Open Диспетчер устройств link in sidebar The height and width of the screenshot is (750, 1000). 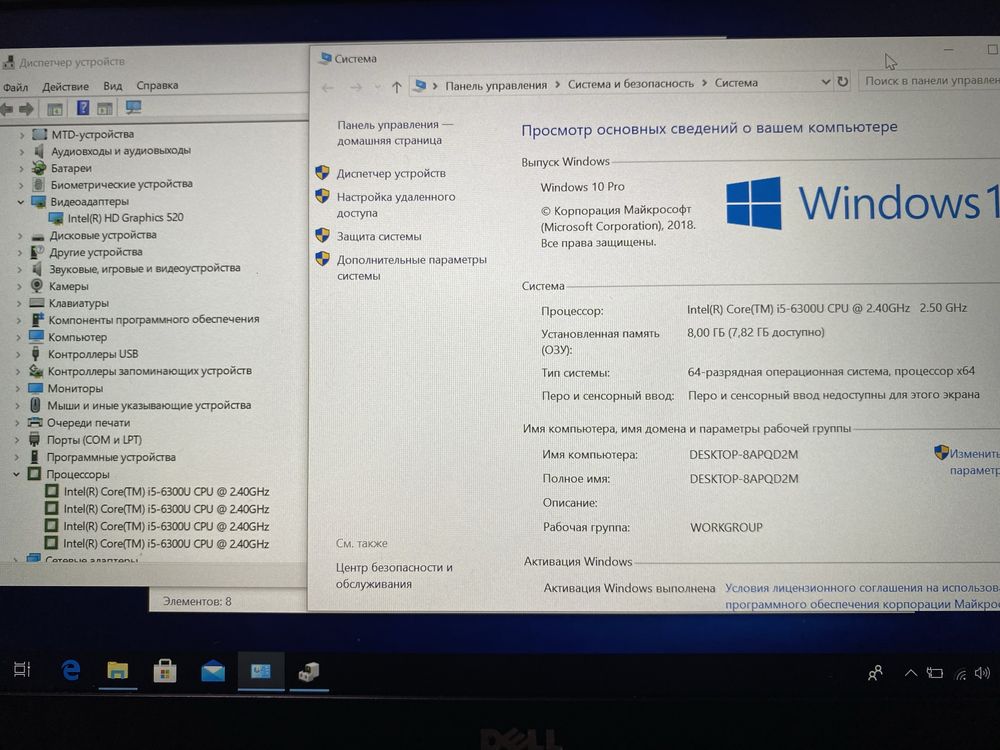tap(391, 173)
